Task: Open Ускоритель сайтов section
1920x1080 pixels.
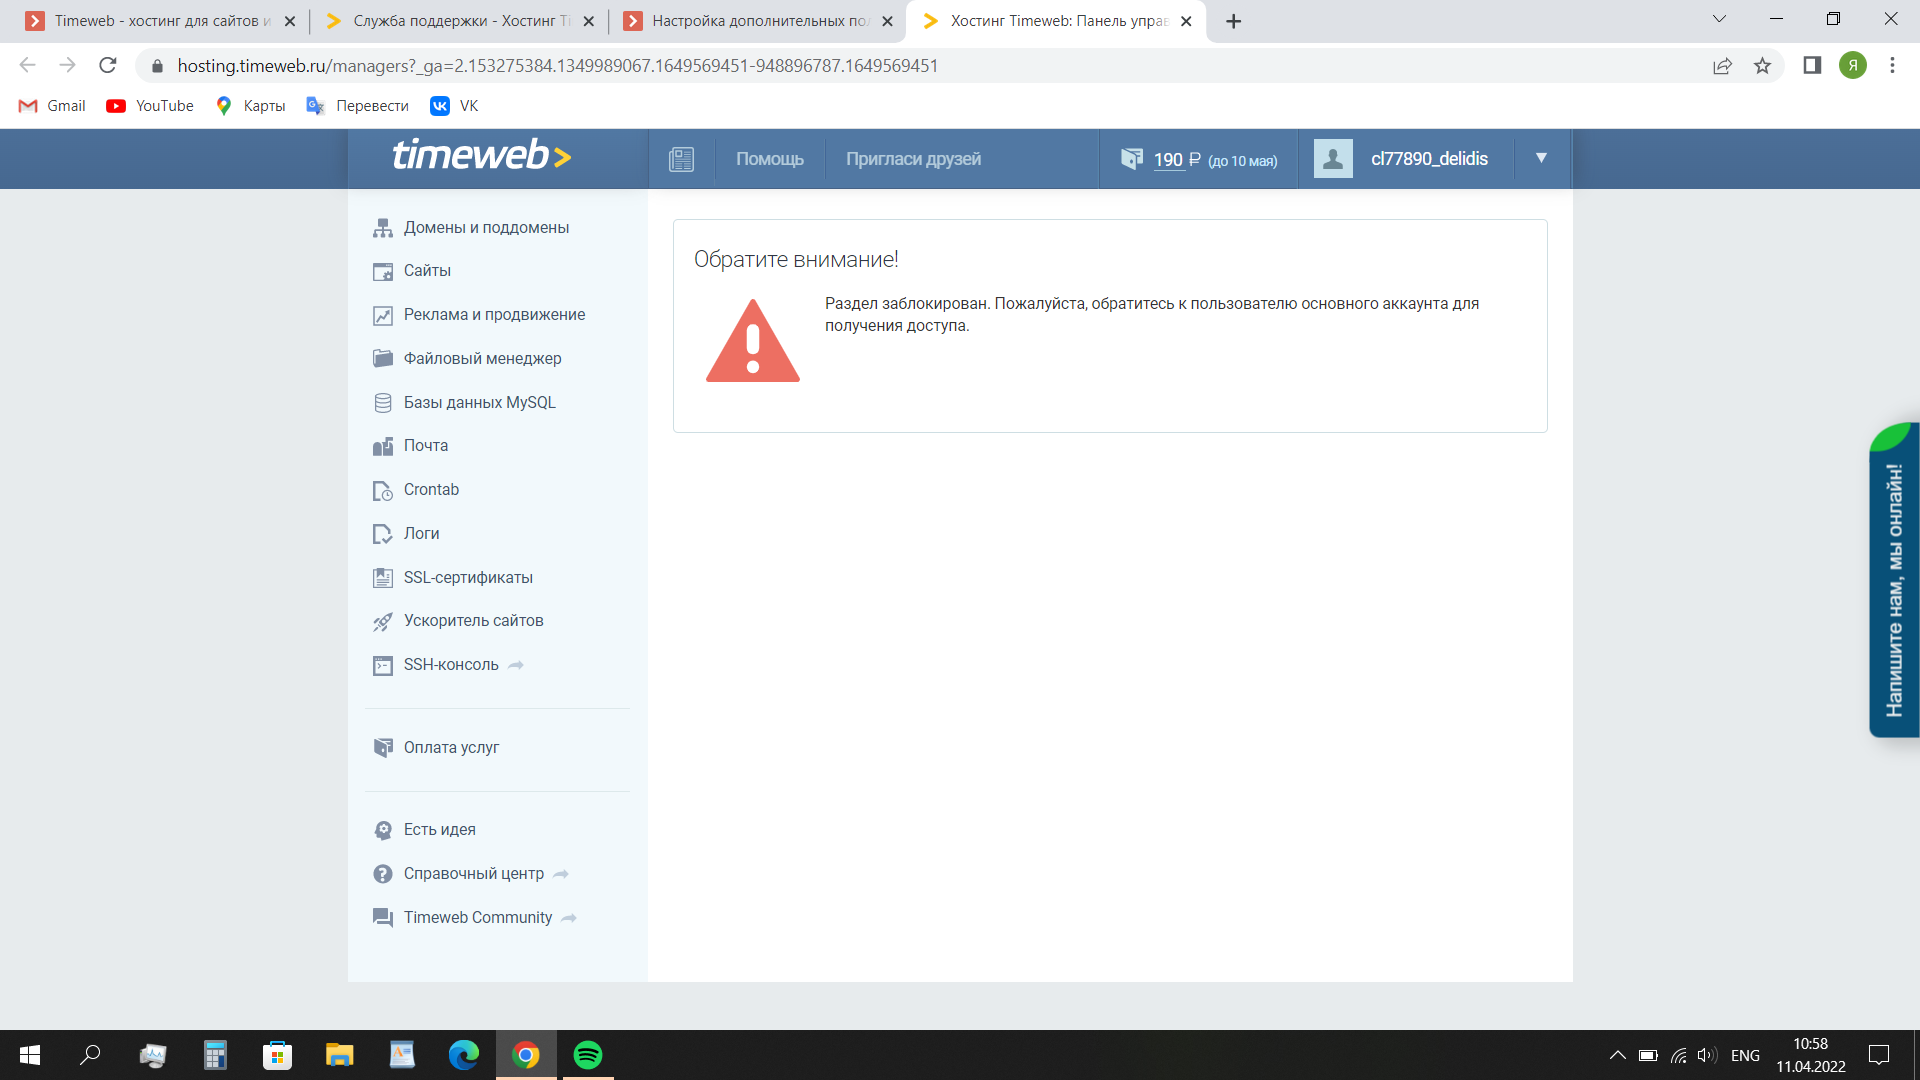Action: tap(472, 621)
